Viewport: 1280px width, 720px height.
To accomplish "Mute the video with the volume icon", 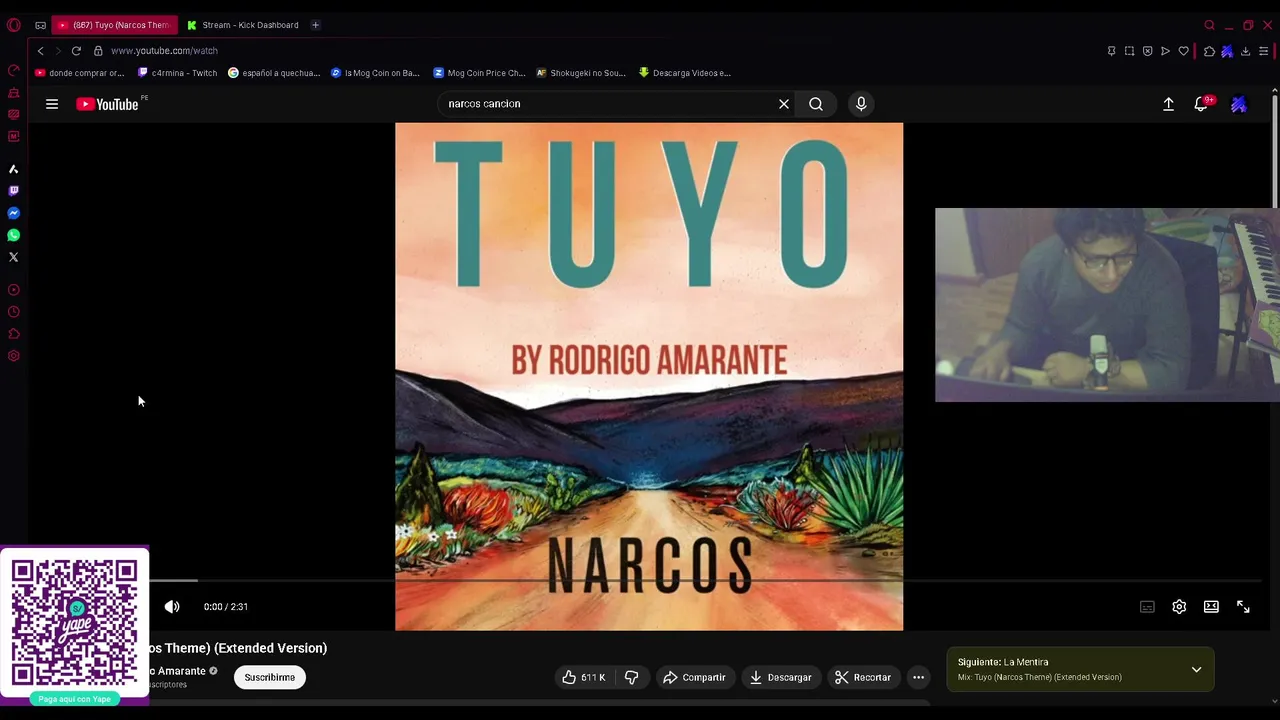I will (172, 607).
